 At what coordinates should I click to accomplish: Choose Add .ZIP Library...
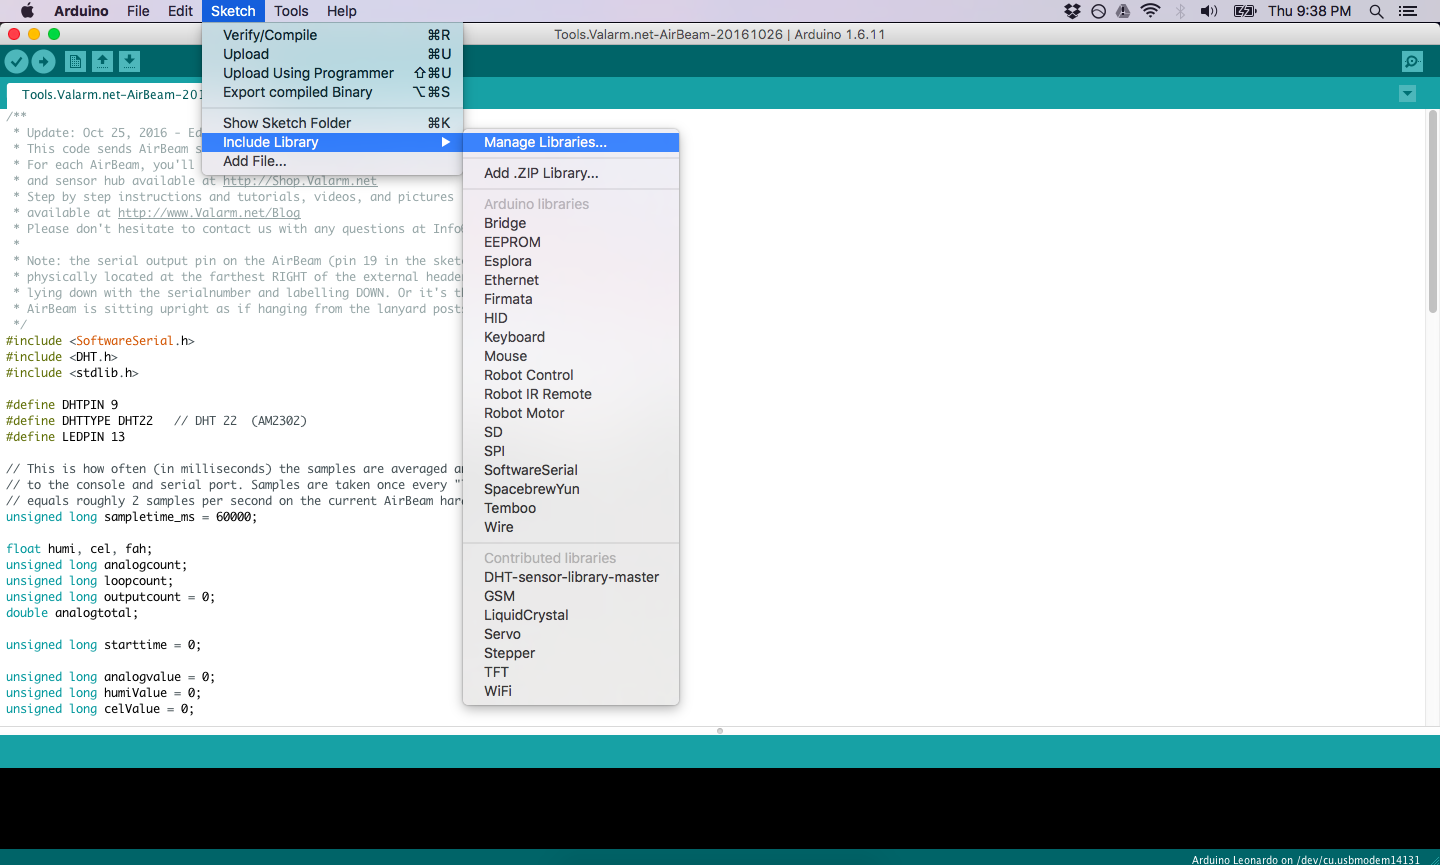coord(571,173)
